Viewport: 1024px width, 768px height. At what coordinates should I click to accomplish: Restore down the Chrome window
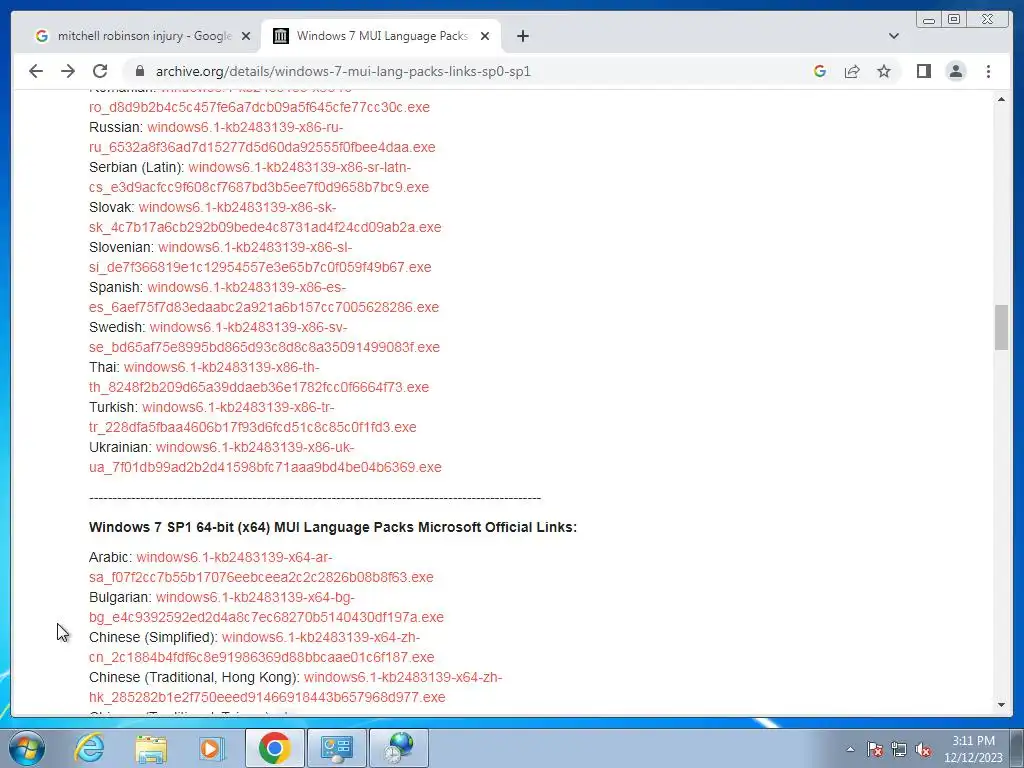click(954, 20)
